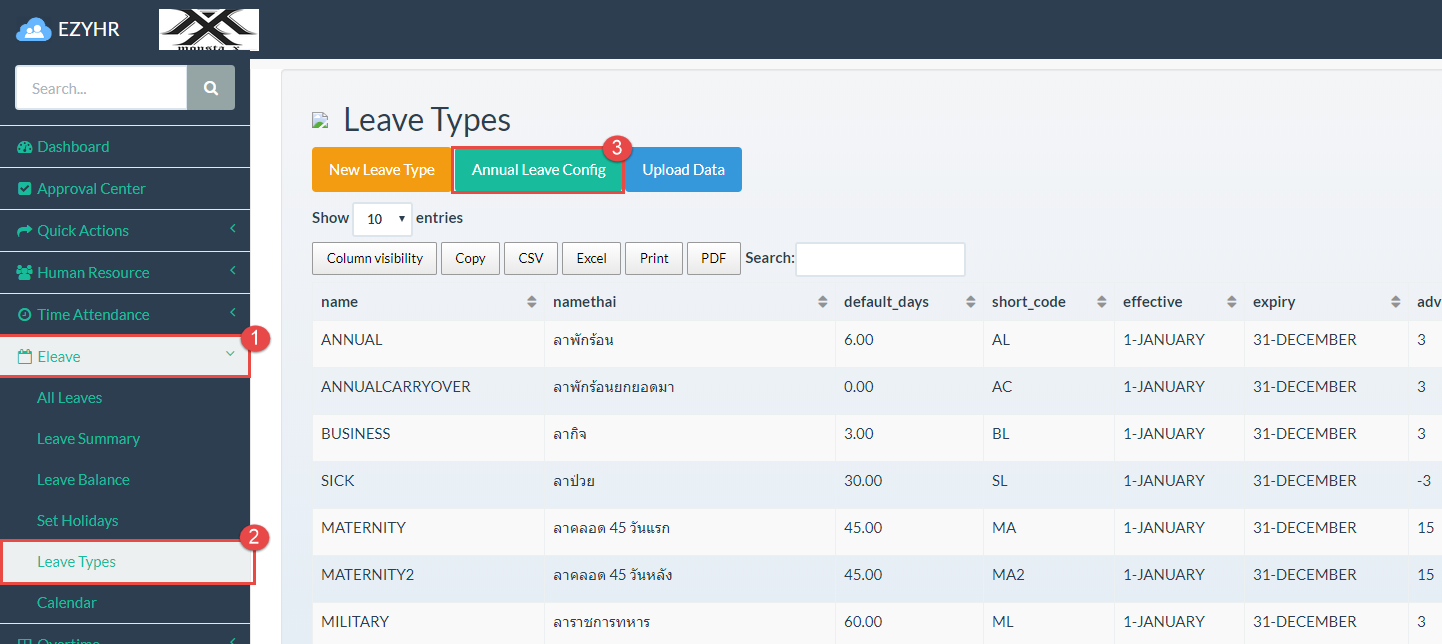Sort by default_days column sort icon

coord(970,302)
